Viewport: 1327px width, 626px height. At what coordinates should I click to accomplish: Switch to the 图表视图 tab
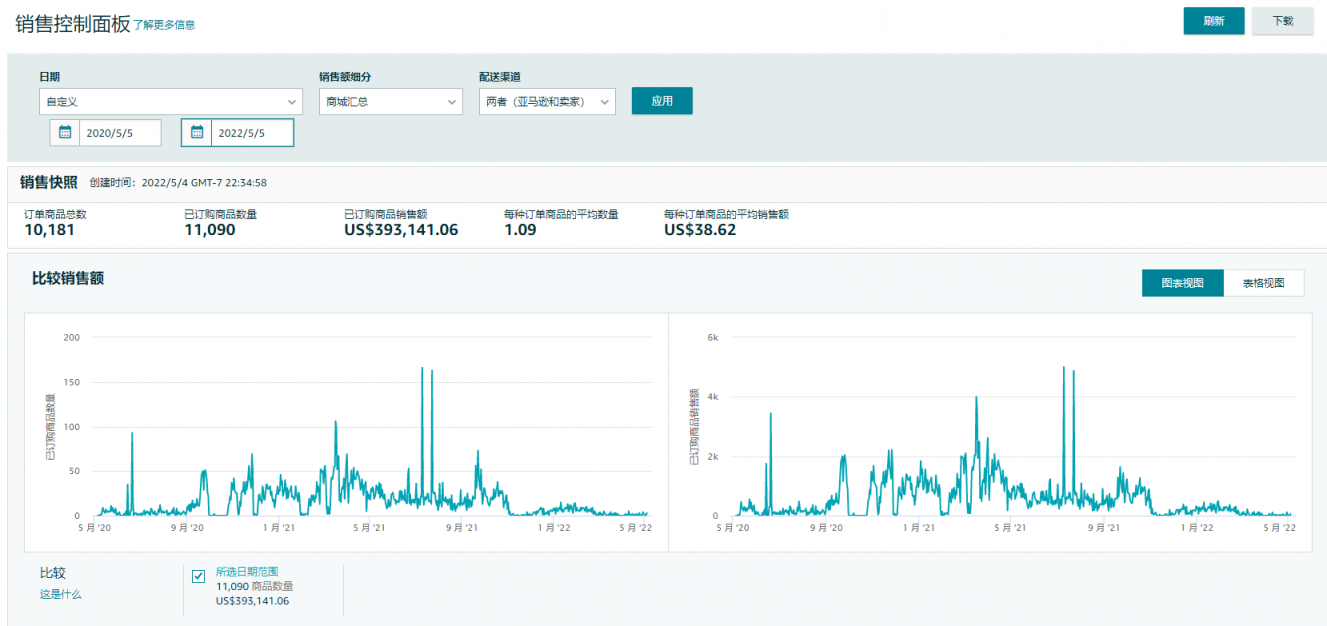pyautogui.click(x=1182, y=283)
